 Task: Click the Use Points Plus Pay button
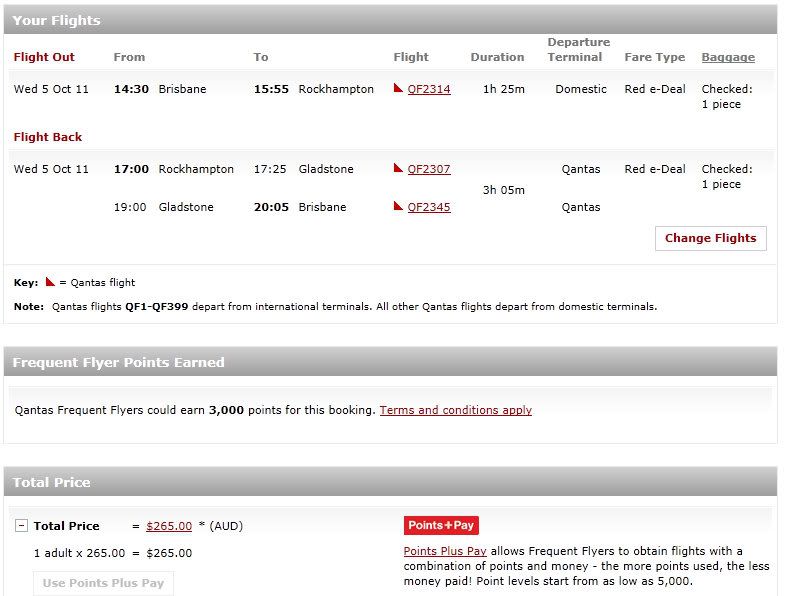pyautogui.click(x=103, y=583)
